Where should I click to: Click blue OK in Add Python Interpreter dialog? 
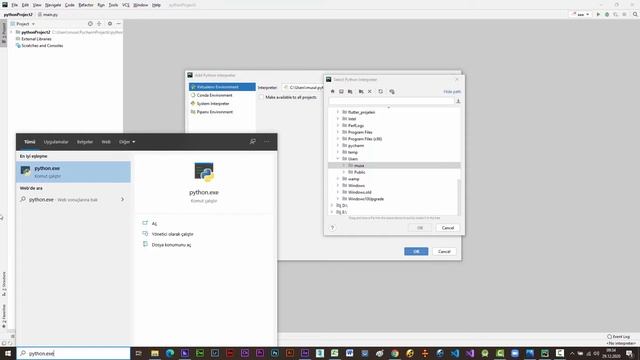(x=416, y=251)
